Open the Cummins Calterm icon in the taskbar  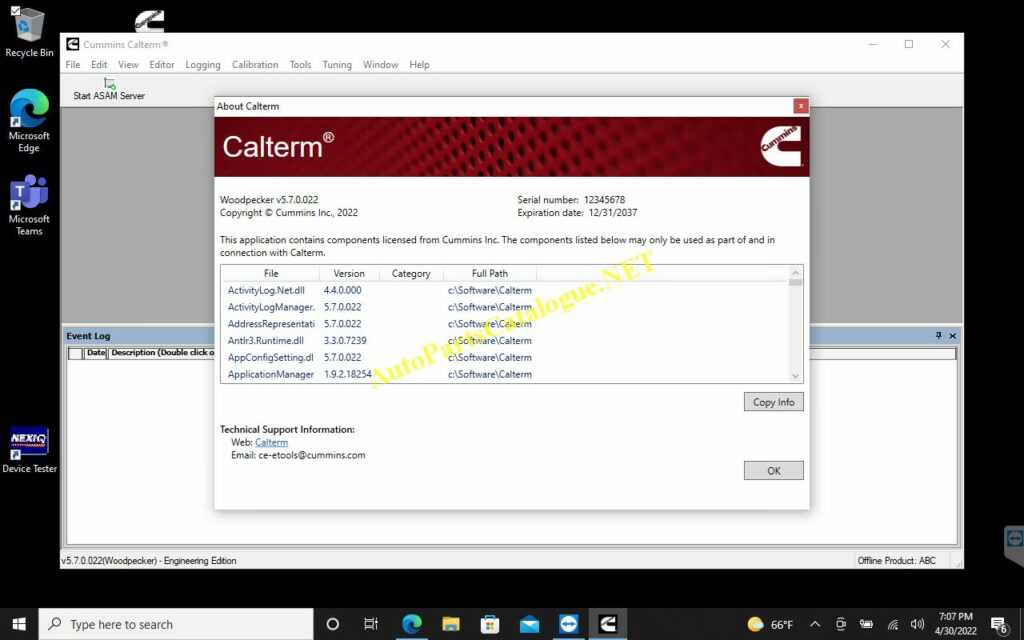[x=608, y=623]
